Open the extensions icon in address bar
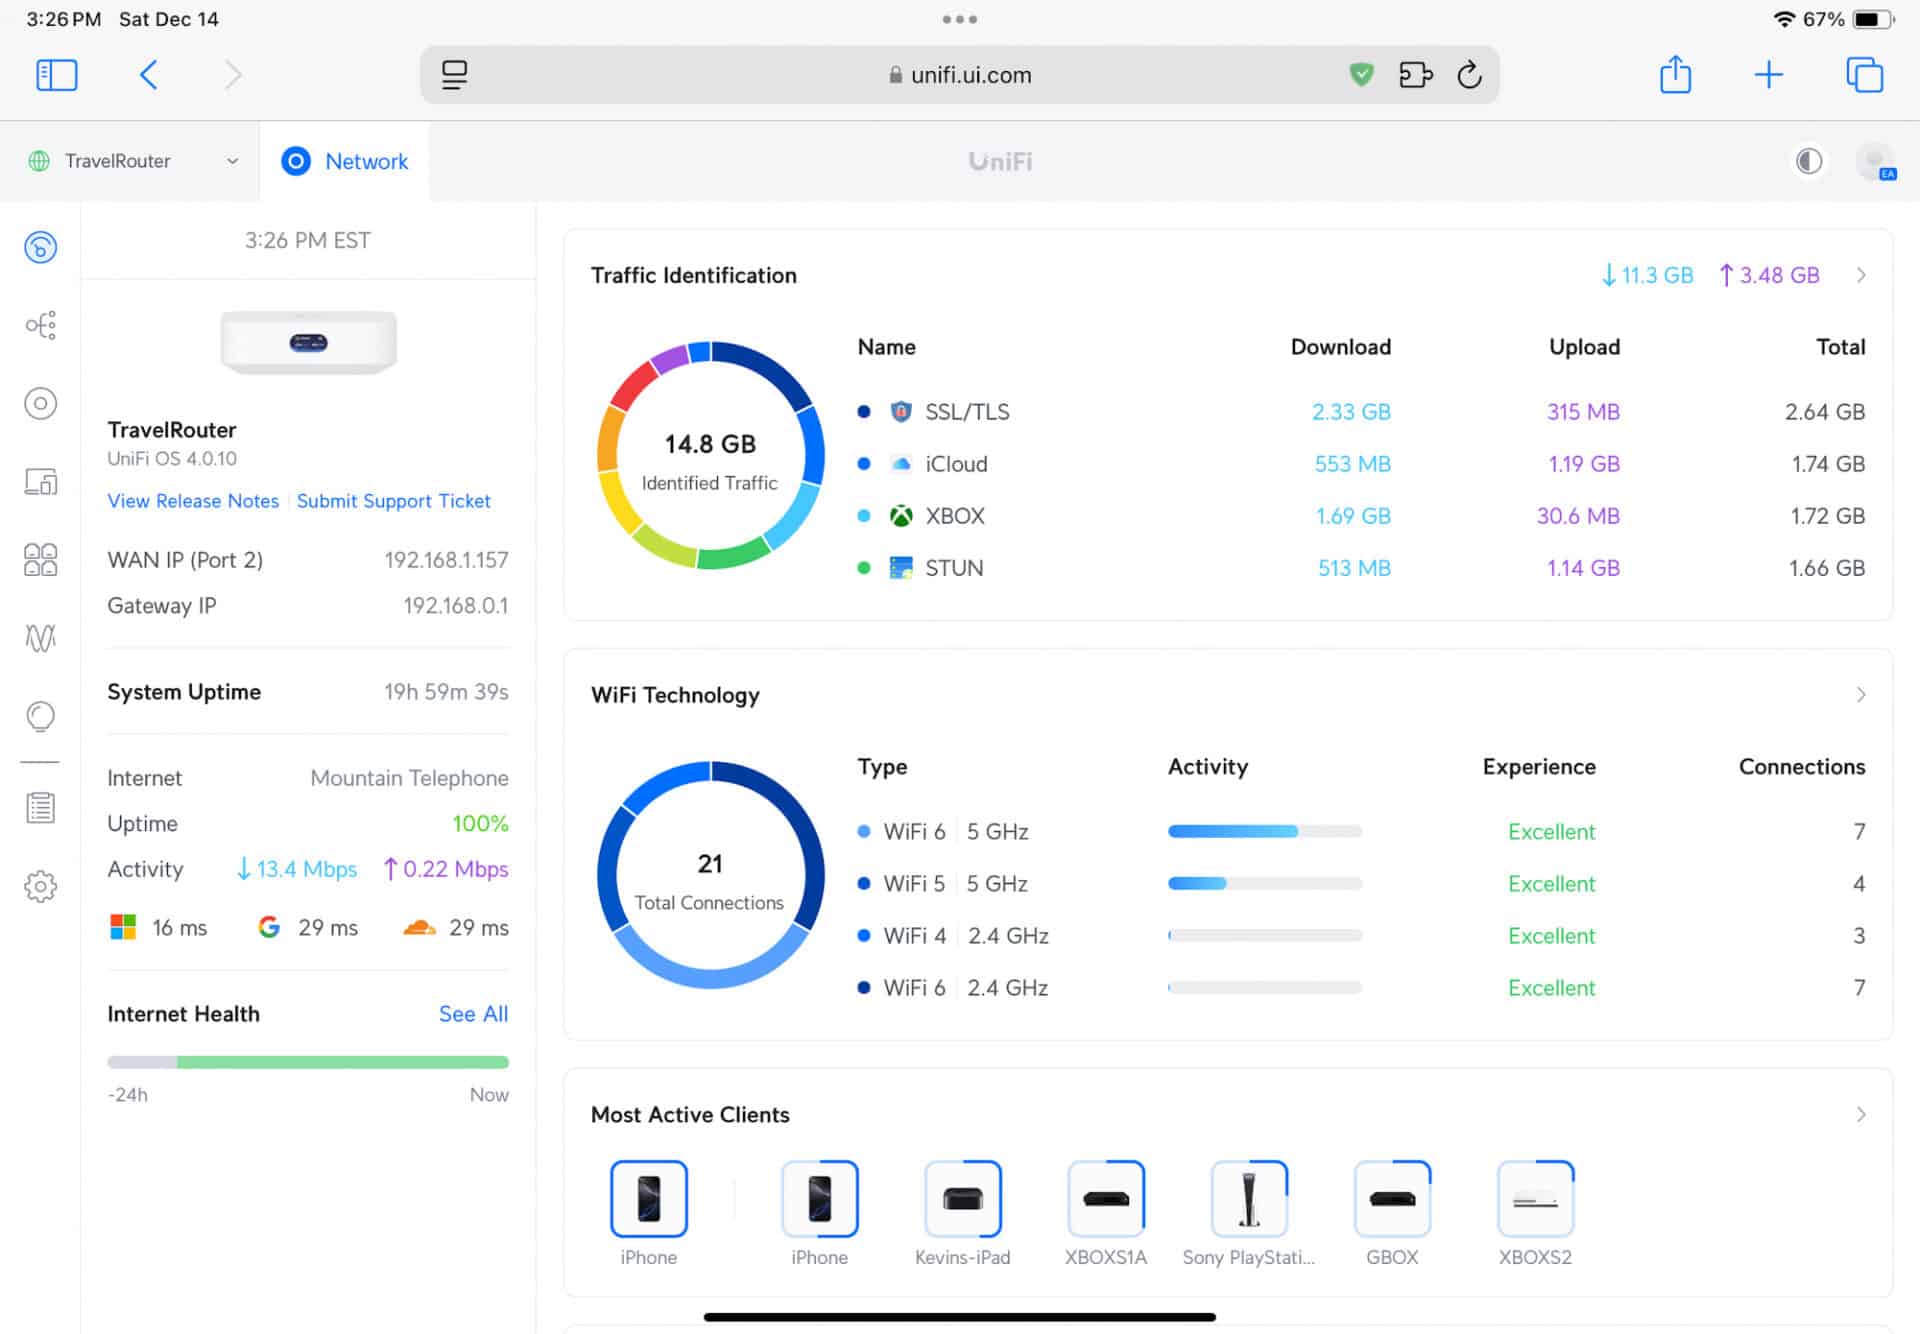Viewport: 1920px width, 1334px height. (x=1415, y=75)
